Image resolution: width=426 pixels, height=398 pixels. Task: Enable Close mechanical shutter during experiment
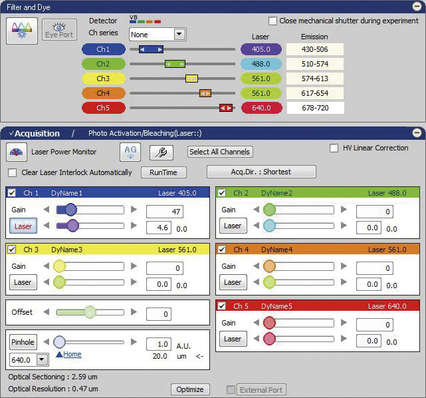[272, 21]
